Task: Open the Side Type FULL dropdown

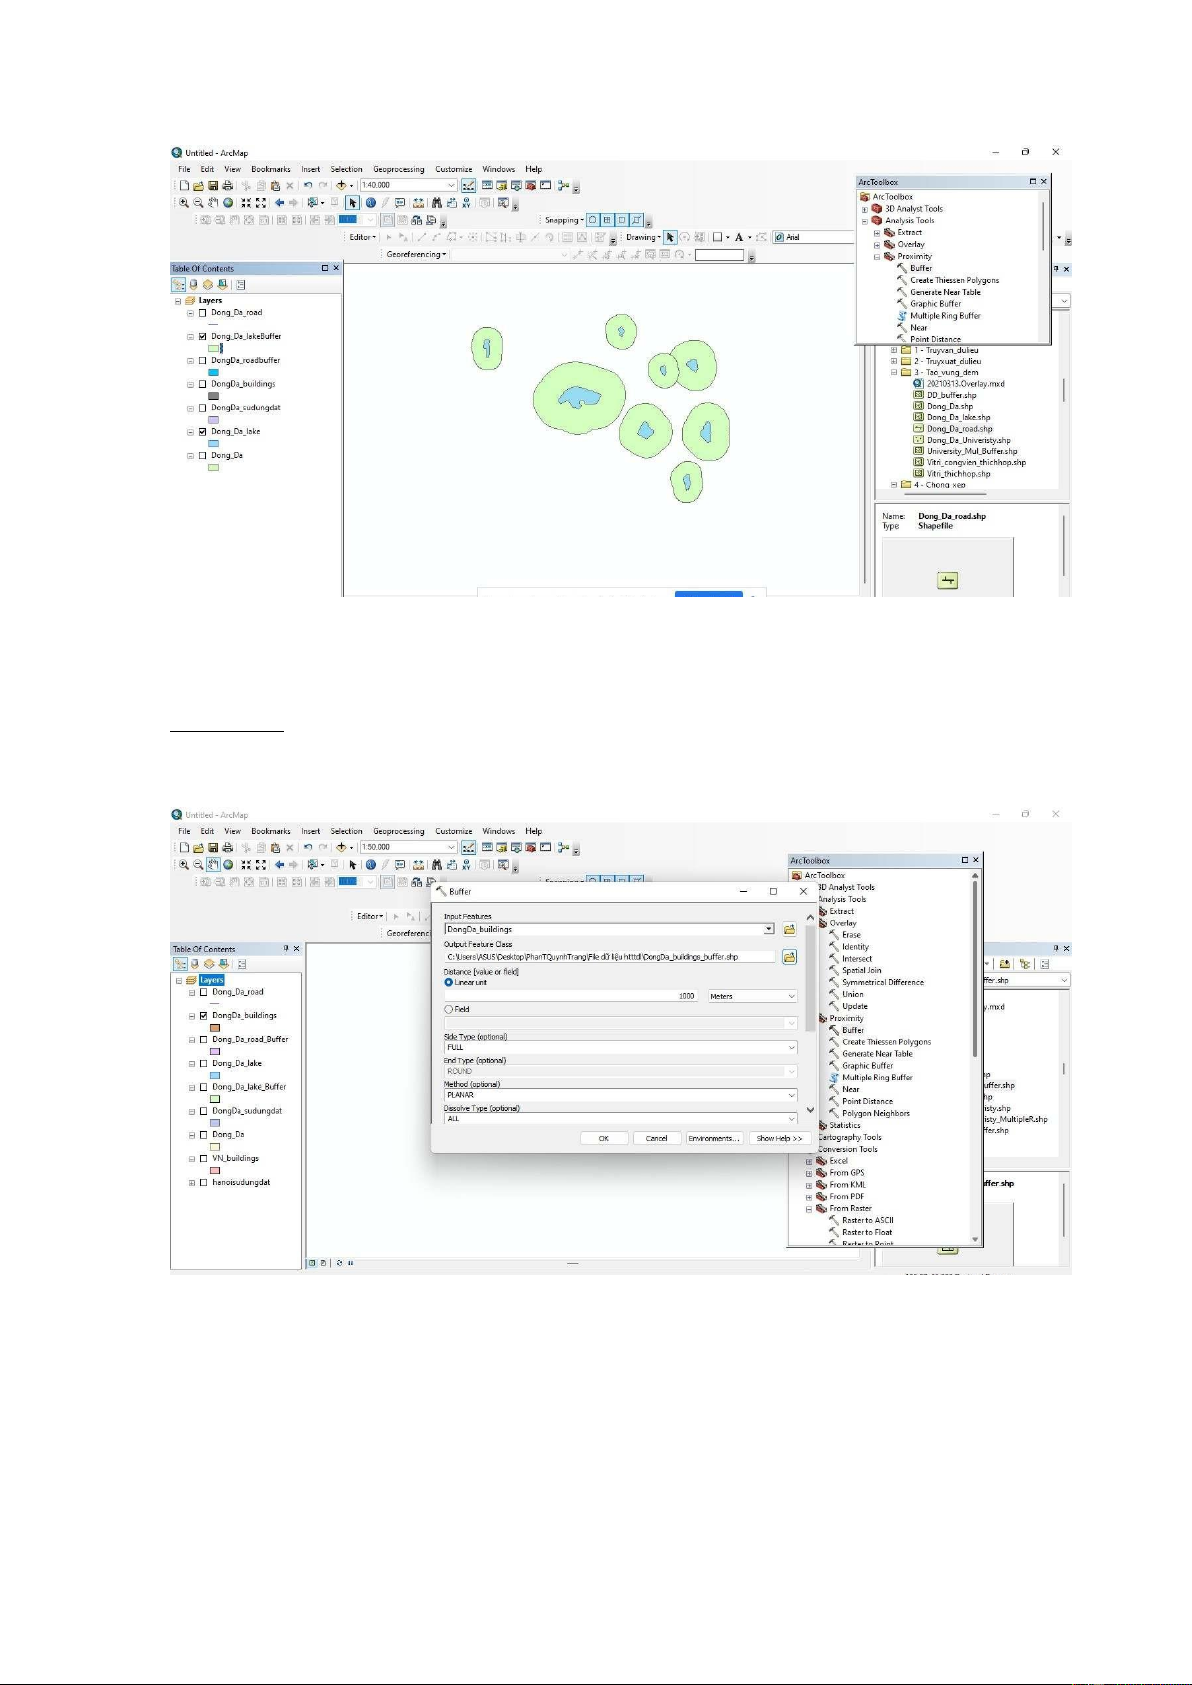Action: 620,1047
